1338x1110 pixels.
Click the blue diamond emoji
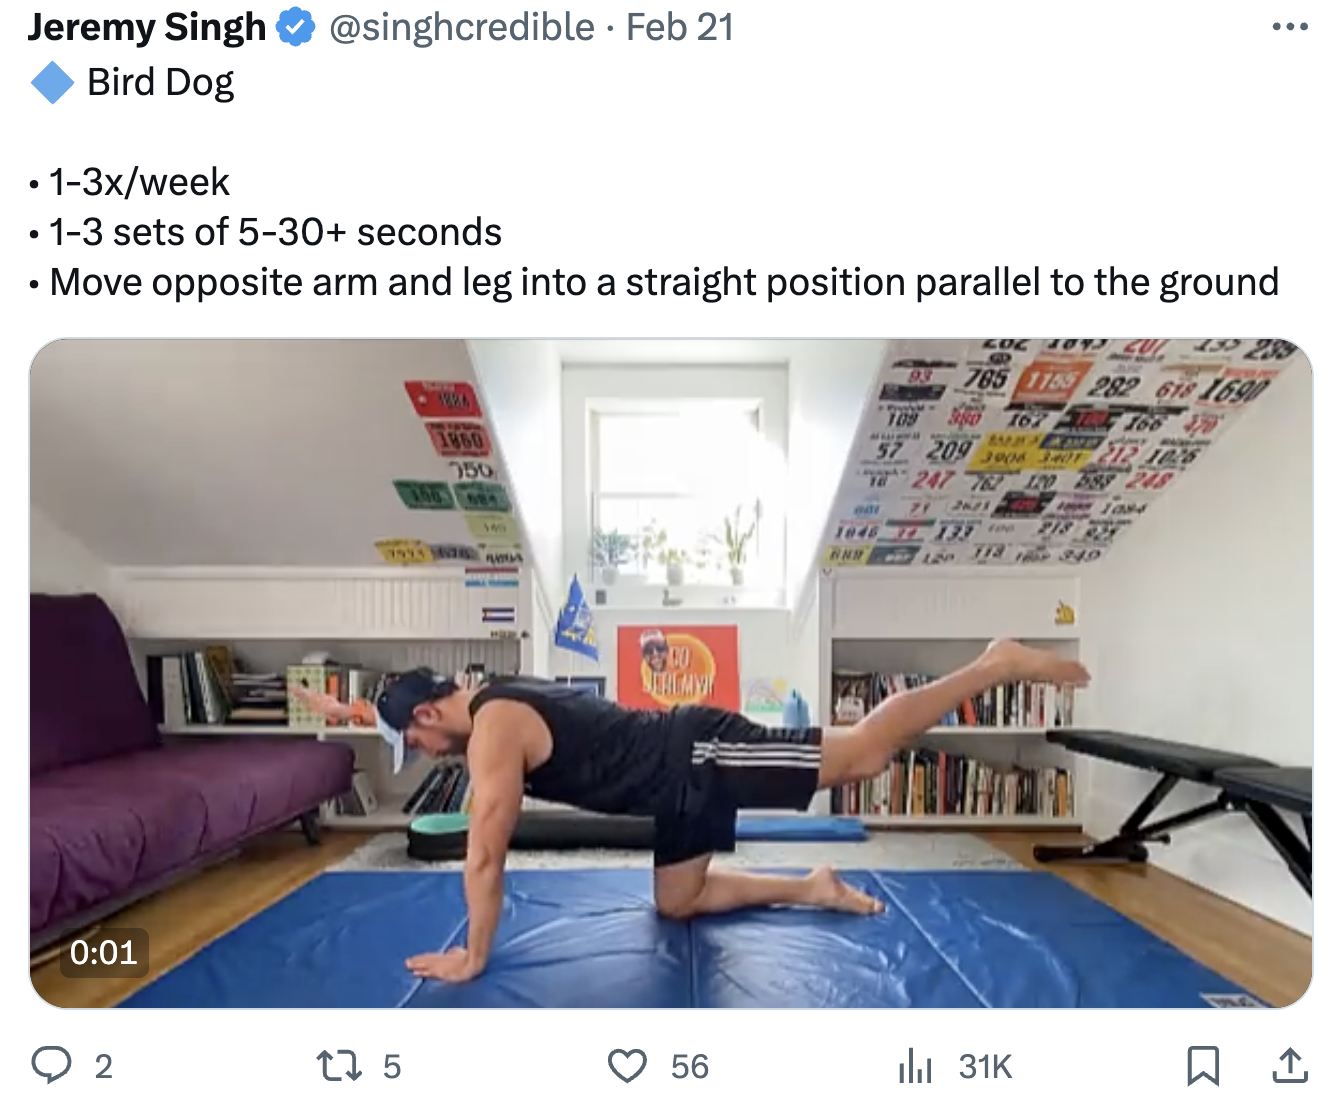[x=52, y=83]
